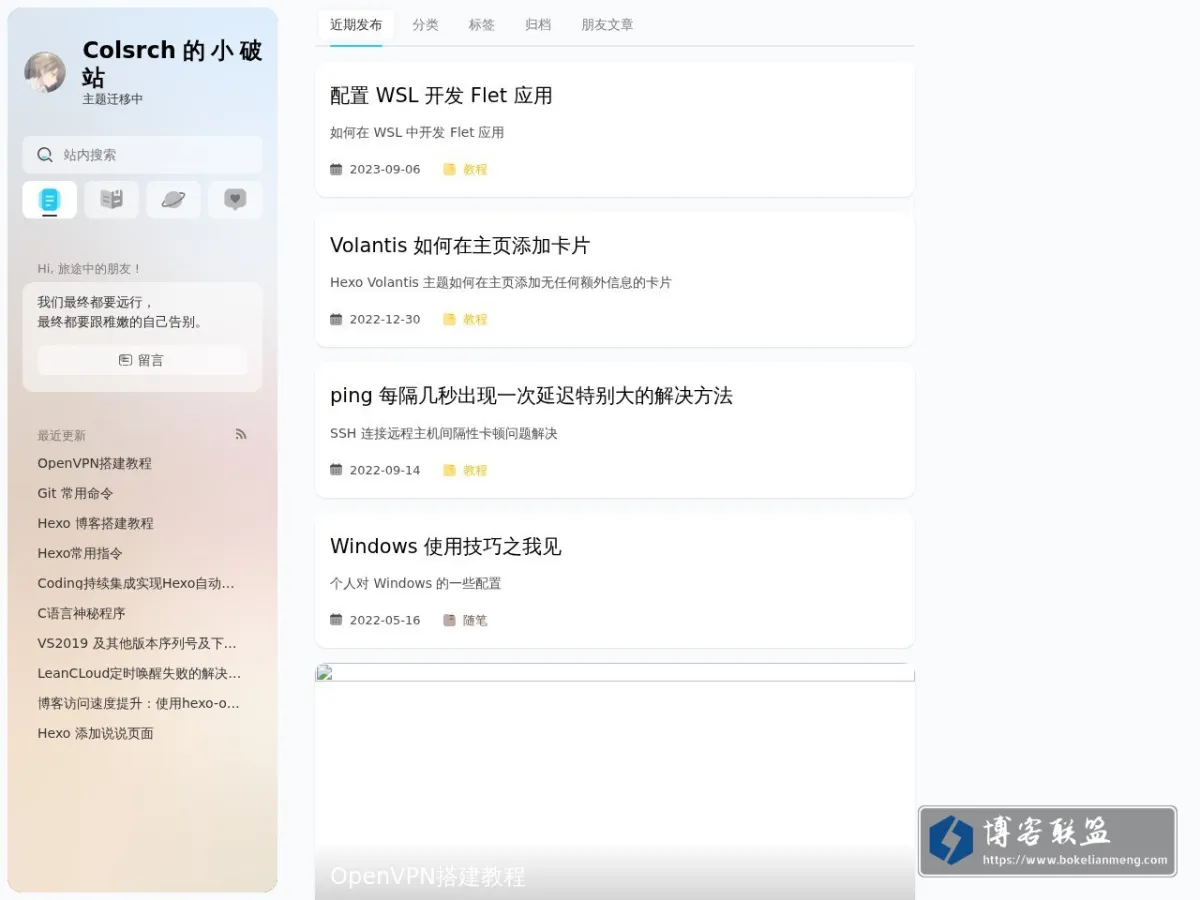
Task: Click the excerpt 如何在 WSL 中开发 Flet 应用
Action: (x=417, y=133)
